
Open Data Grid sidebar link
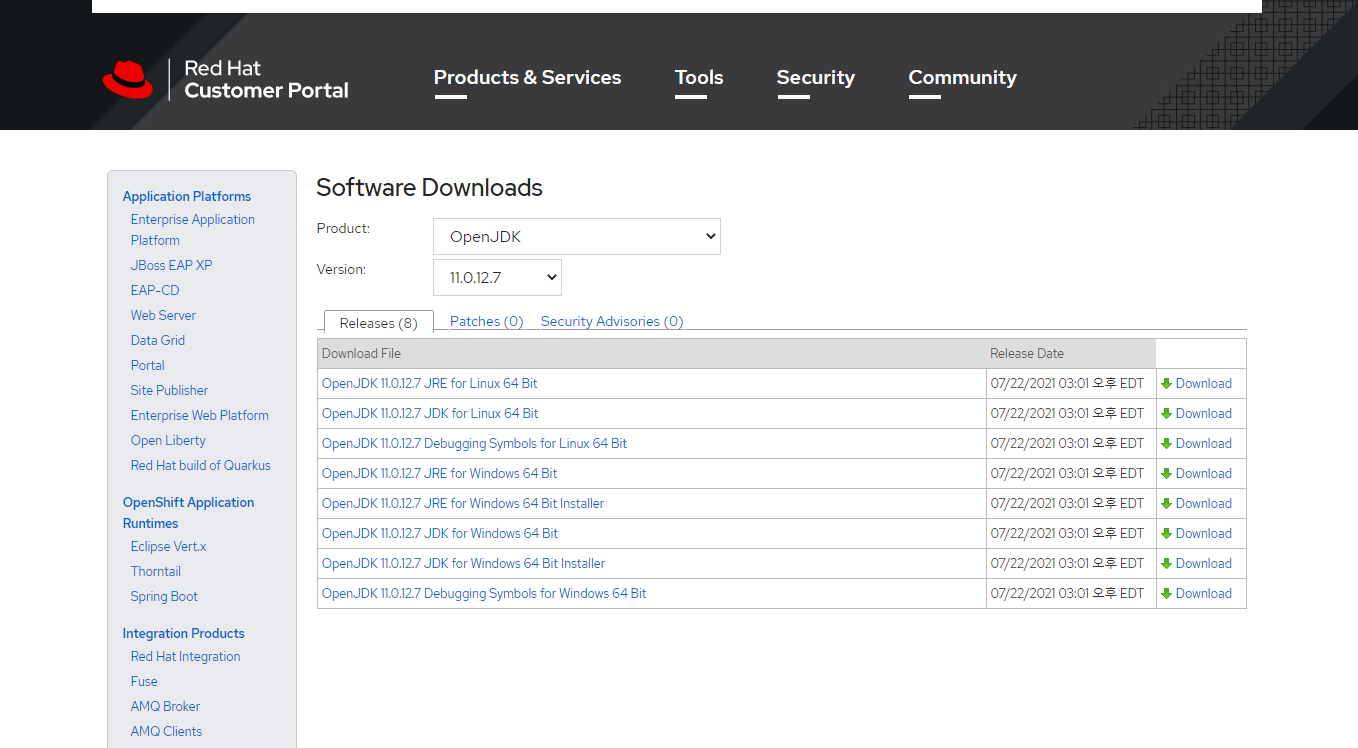(x=158, y=341)
